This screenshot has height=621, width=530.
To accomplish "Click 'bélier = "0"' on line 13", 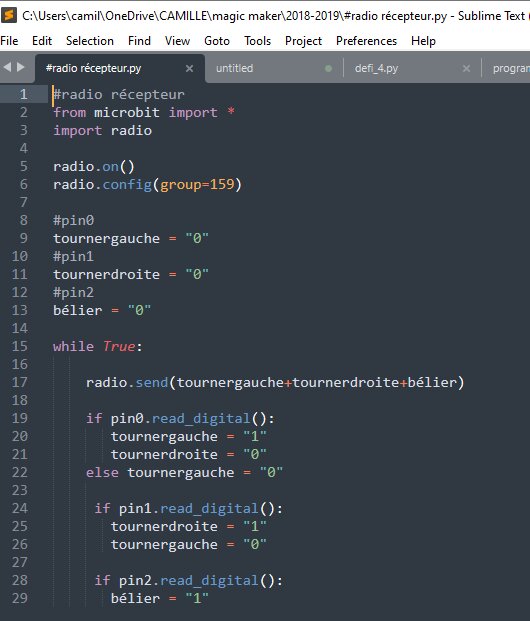I will (102, 310).
